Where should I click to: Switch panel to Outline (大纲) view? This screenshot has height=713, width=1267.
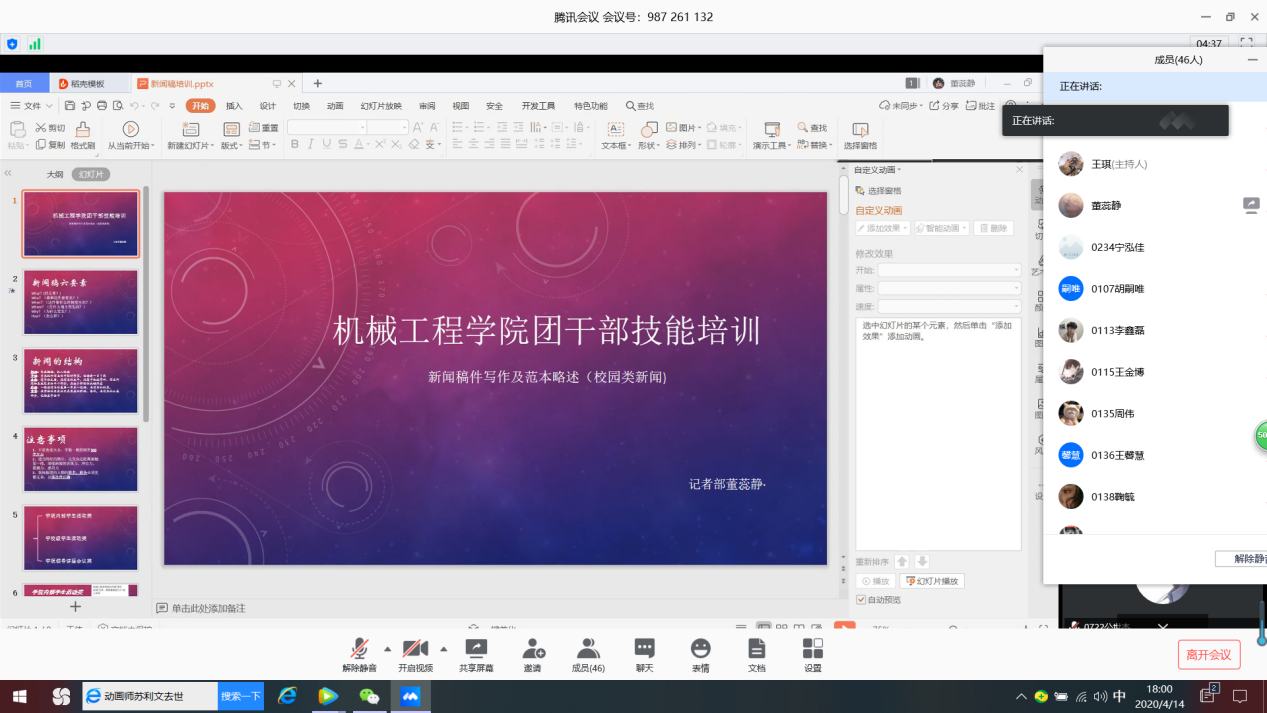55,174
